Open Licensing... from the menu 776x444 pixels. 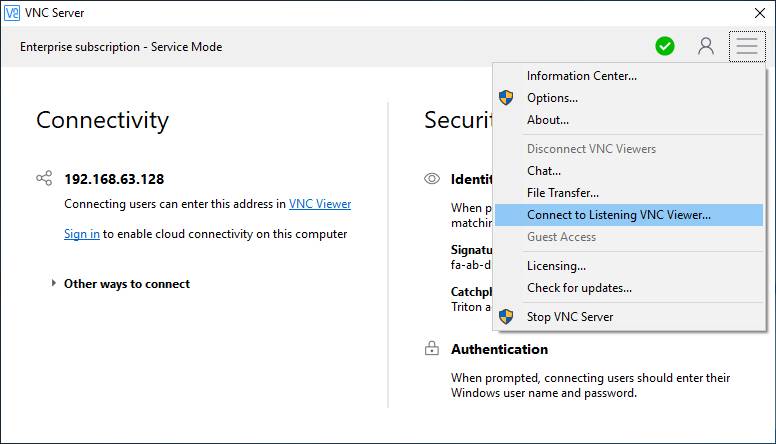629,266
